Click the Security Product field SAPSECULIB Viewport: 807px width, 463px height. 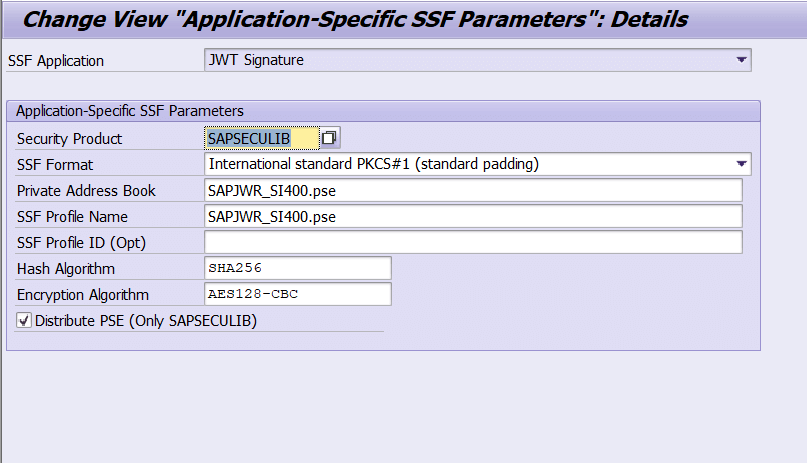coord(262,138)
